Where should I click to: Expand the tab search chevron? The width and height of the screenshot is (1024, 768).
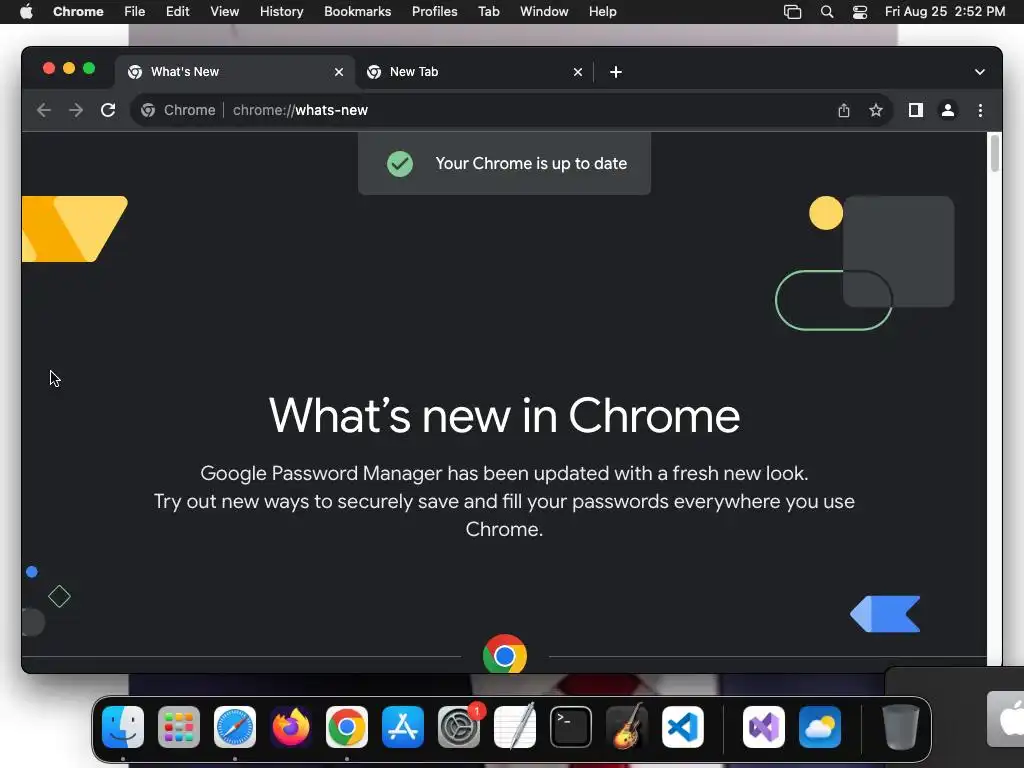(x=980, y=72)
